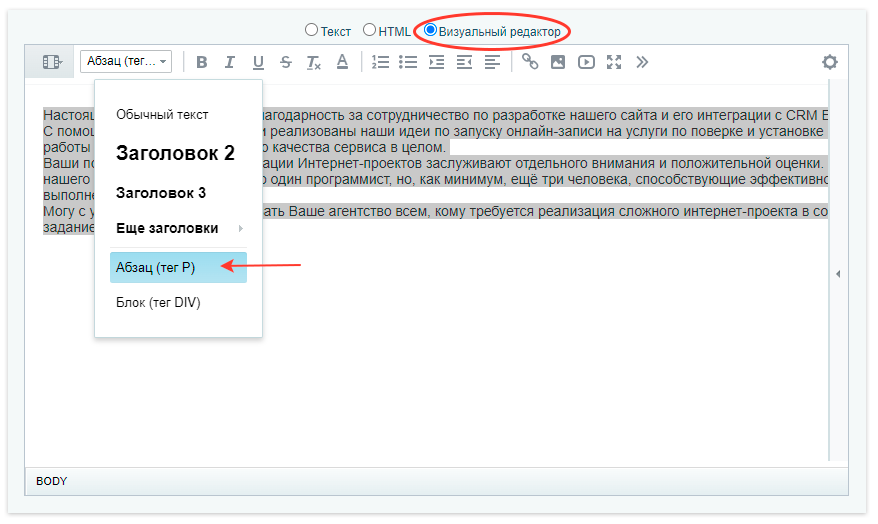Select Визуальный редактор radio option

tap(431, 31)
